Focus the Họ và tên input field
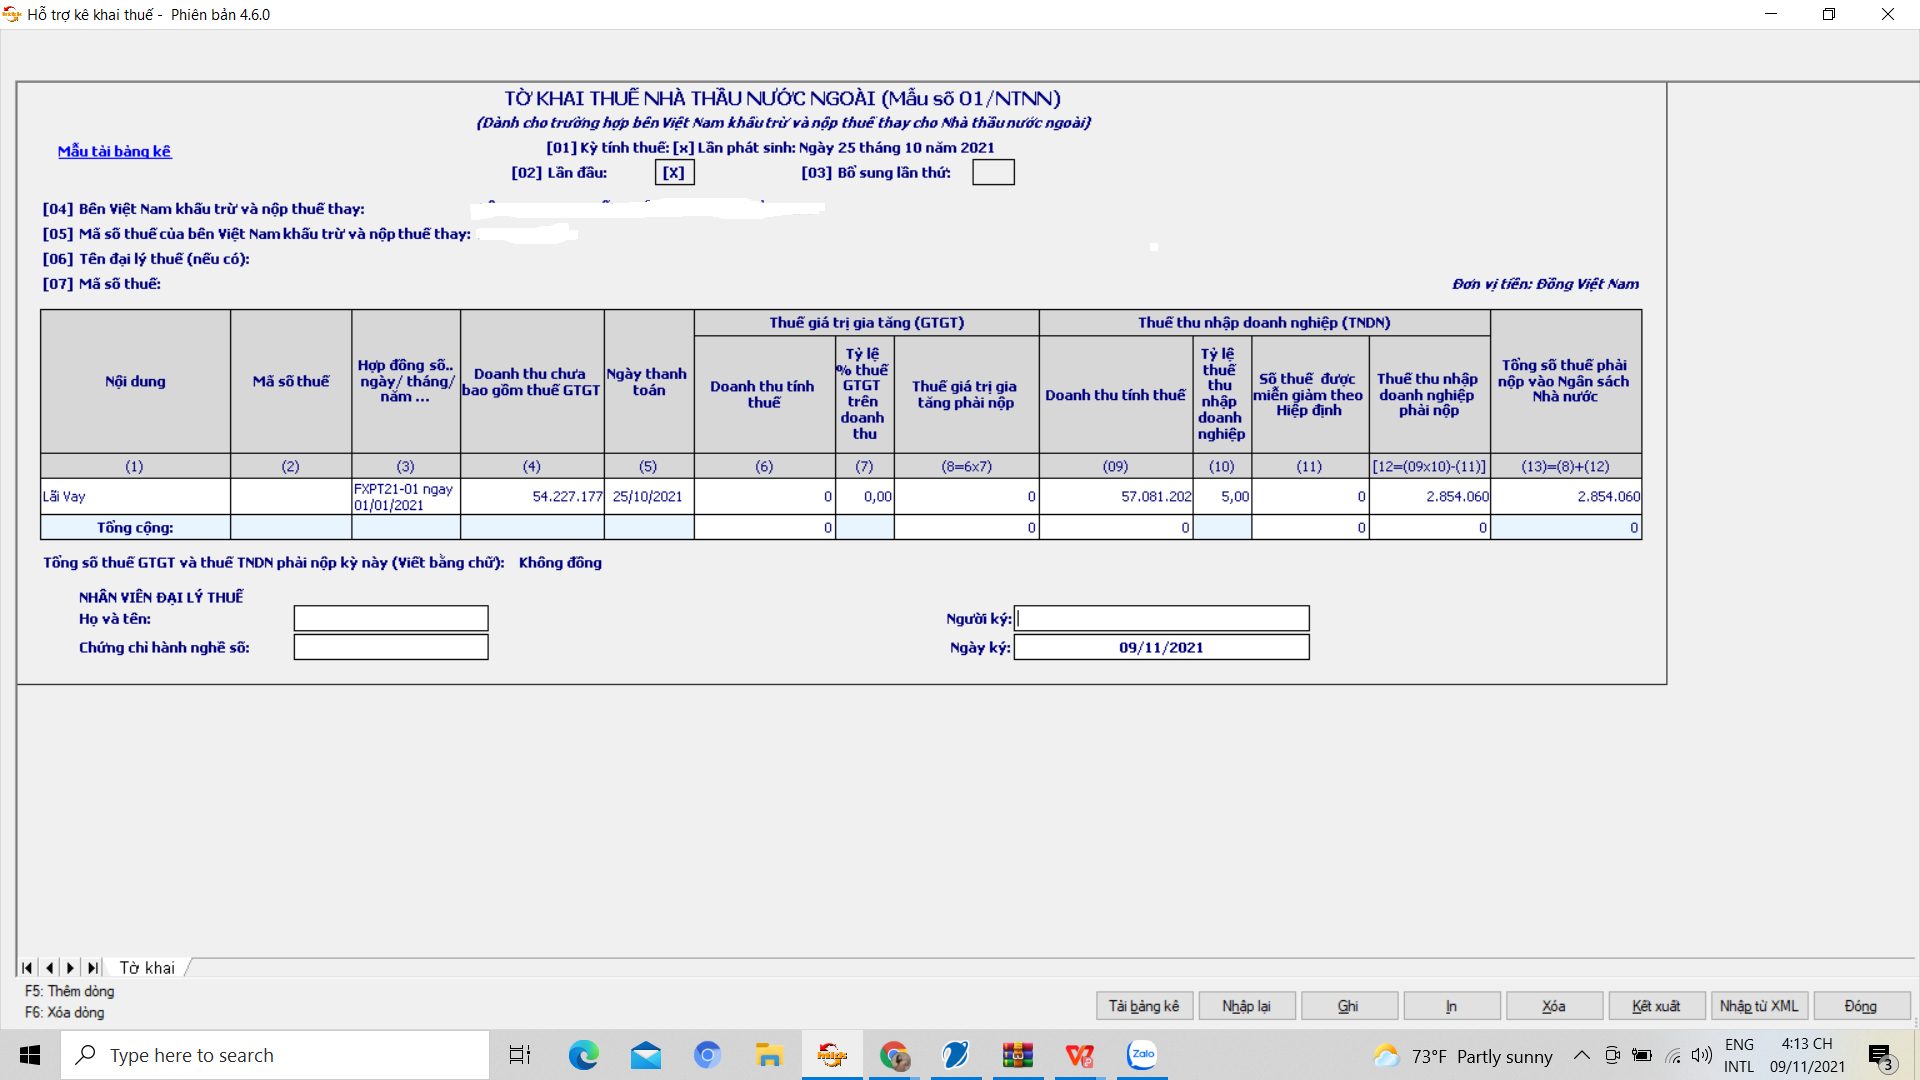This screenshot has height=1080, width=1920. coord(391,618)
